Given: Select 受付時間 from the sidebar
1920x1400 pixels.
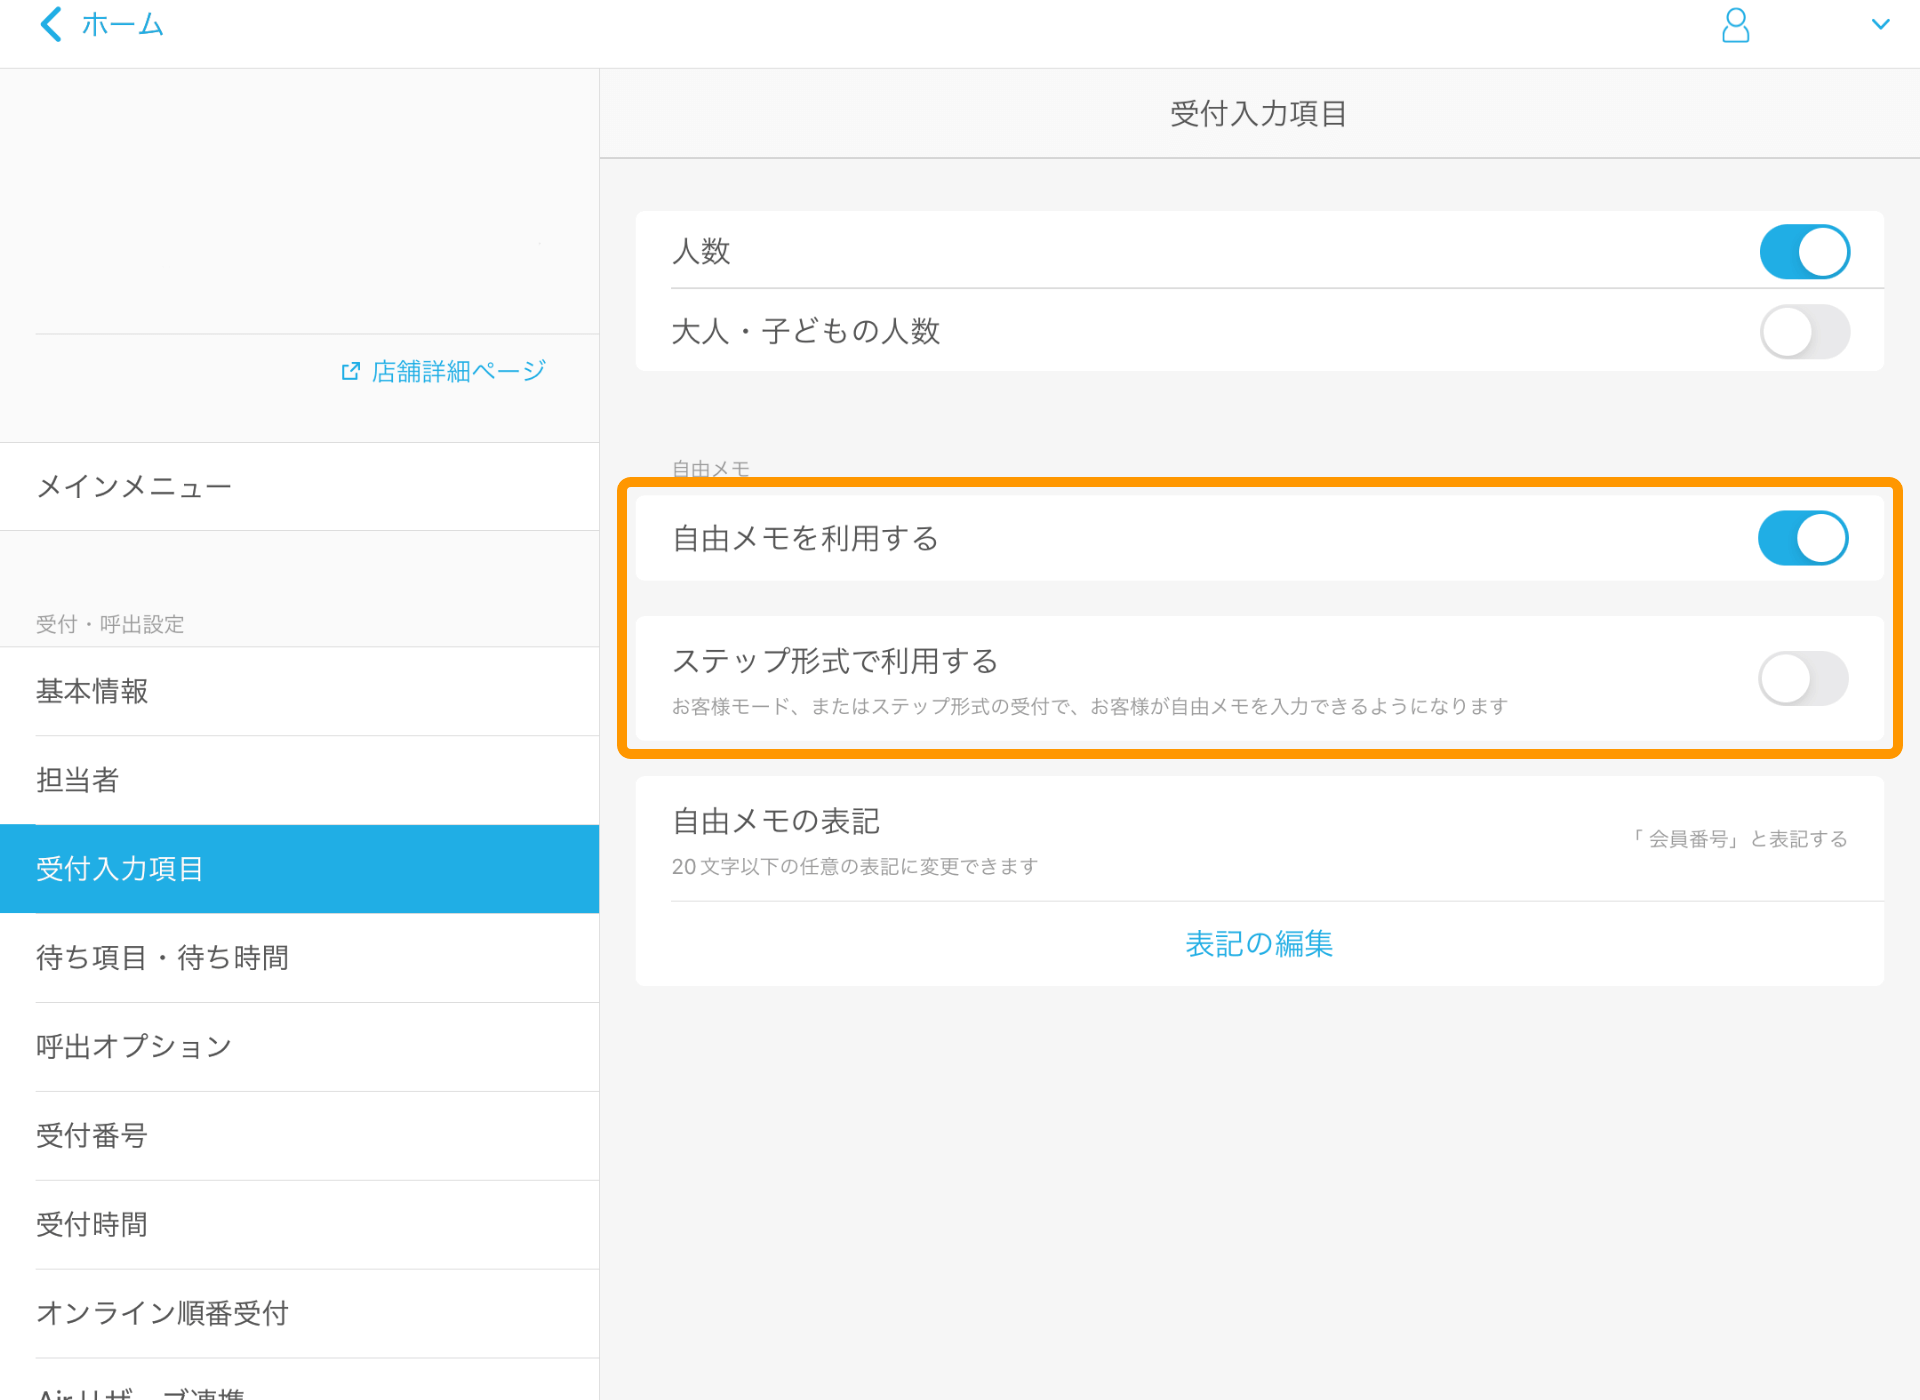Looking at the screenshot, I should point(91,1224).
